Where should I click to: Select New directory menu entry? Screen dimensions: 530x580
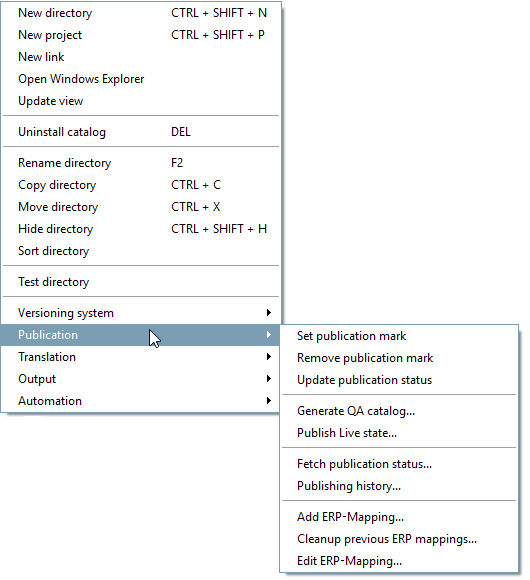coord(141,13)
